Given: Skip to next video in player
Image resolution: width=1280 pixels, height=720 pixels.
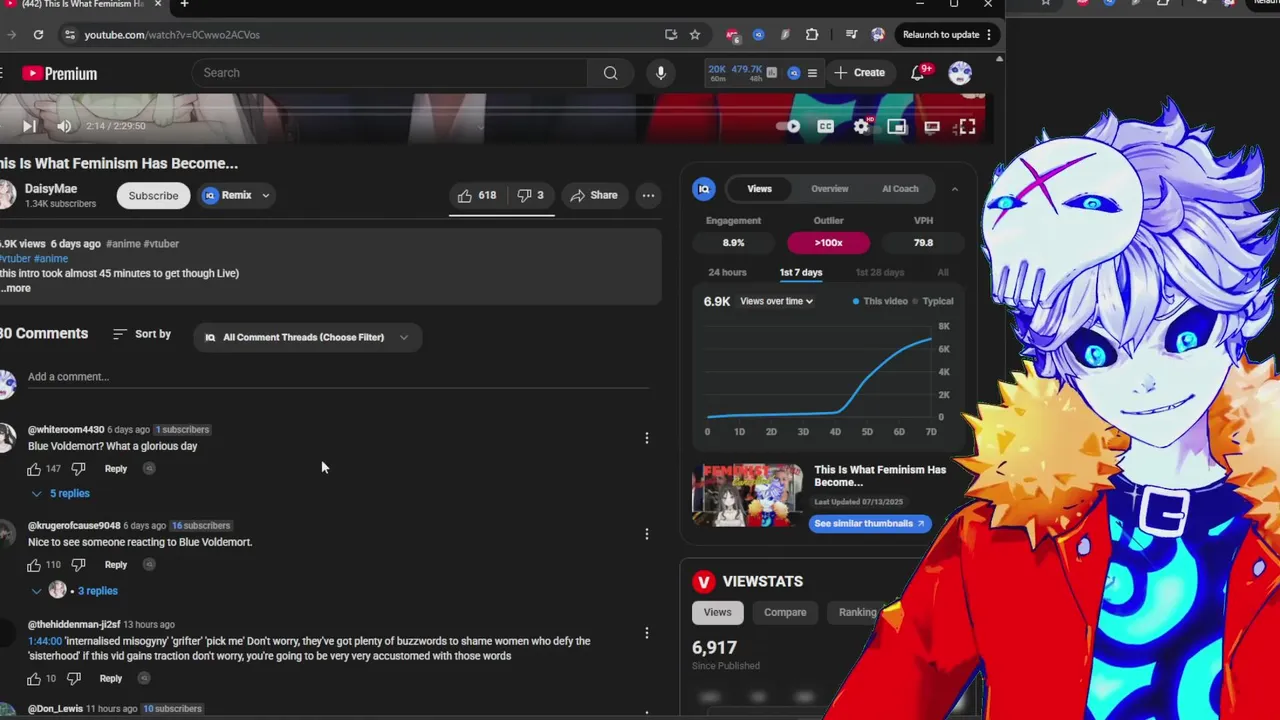Looking at the screenshot, I should [29, 126].
